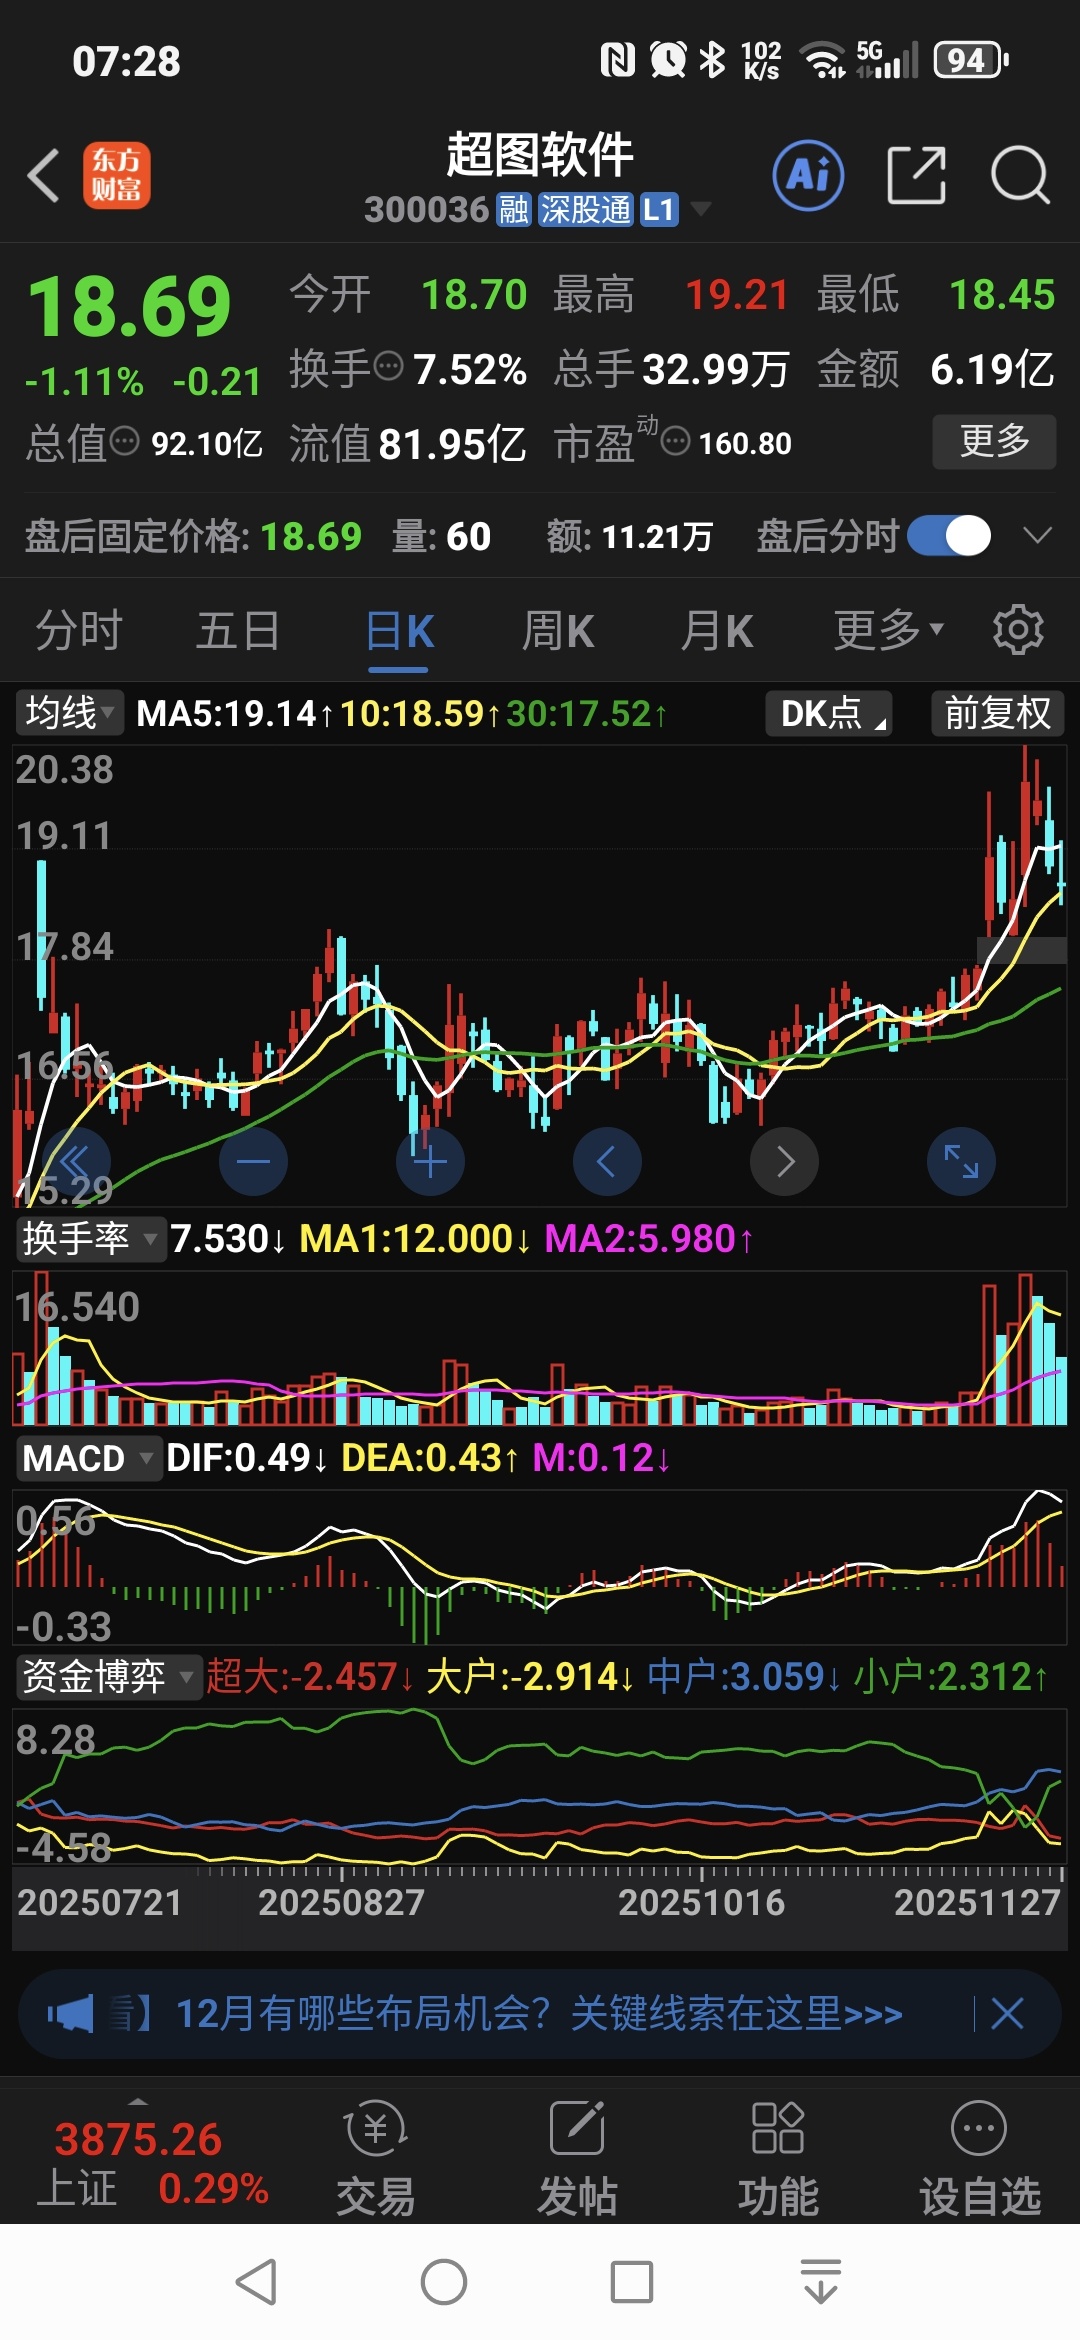The height and width of the screenshot is (2340, 1080).
Task: Expand the after-hours panel chevron
Action: click(x=1038, y=535)
